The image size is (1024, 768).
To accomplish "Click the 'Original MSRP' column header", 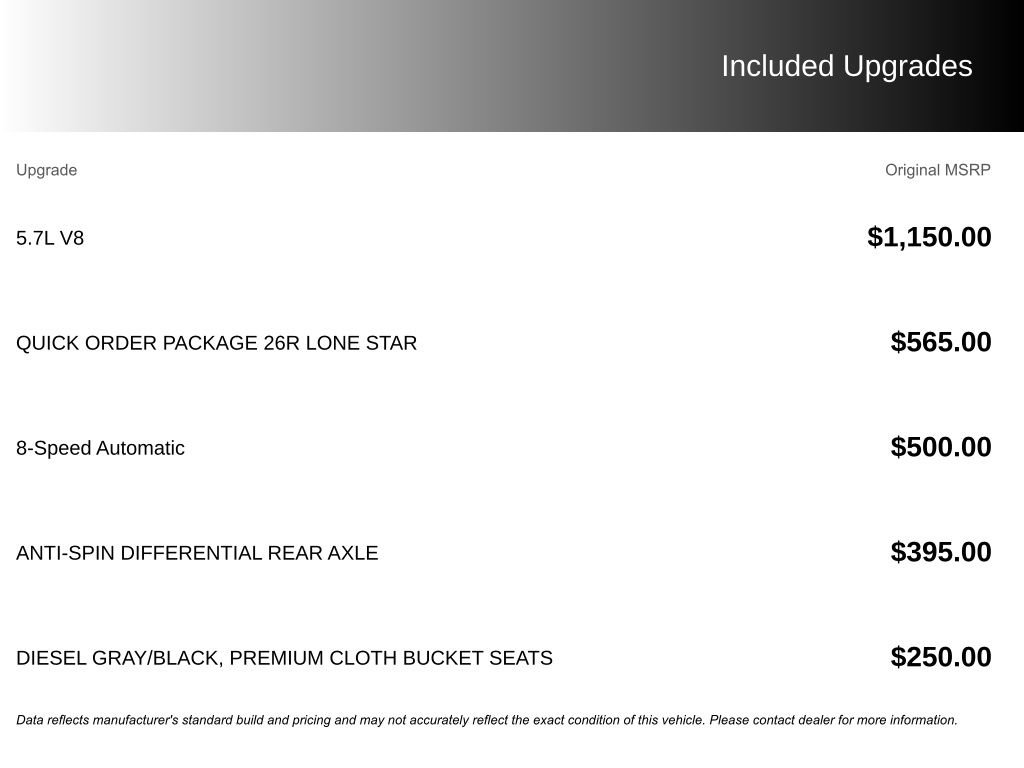I will click(937, 170).
